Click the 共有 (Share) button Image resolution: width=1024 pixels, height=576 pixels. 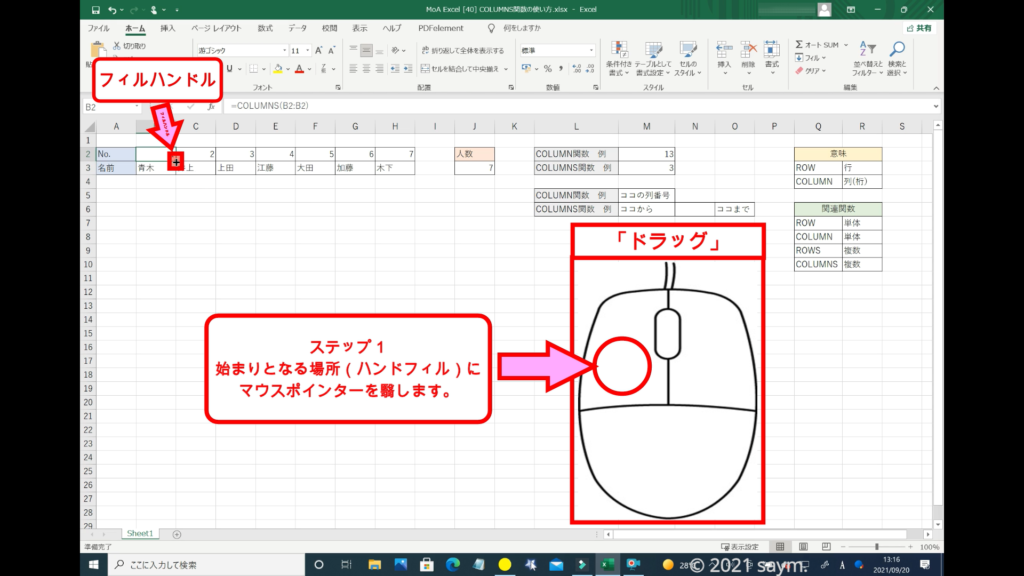coord(918,28)
